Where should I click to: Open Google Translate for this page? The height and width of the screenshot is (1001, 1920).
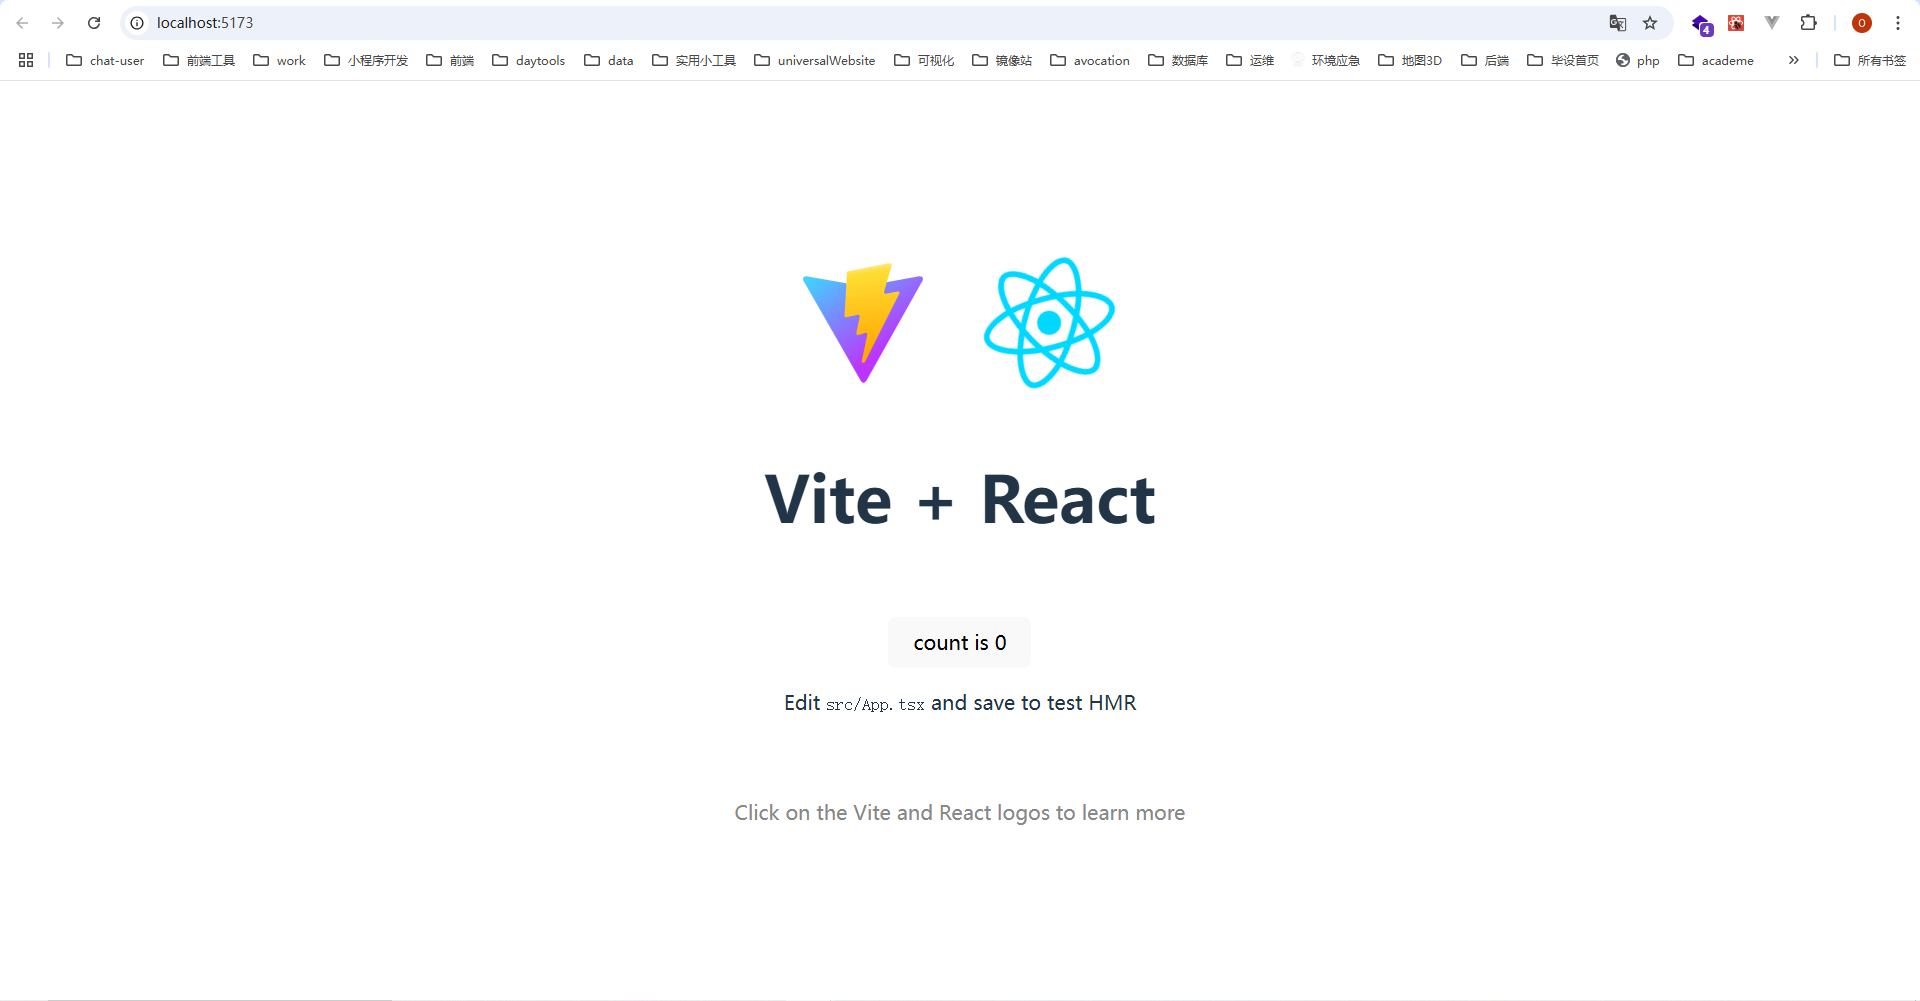1617,23
